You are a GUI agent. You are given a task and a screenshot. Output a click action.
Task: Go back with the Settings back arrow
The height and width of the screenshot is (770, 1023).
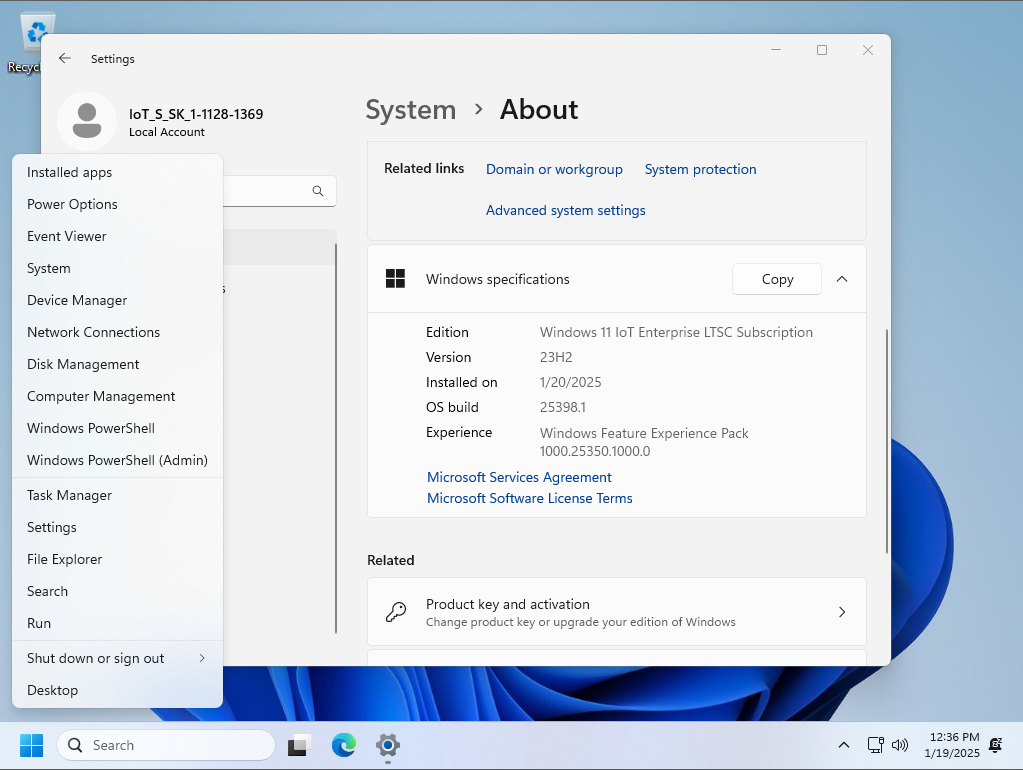pyautogui.click(x=65, y=58)
